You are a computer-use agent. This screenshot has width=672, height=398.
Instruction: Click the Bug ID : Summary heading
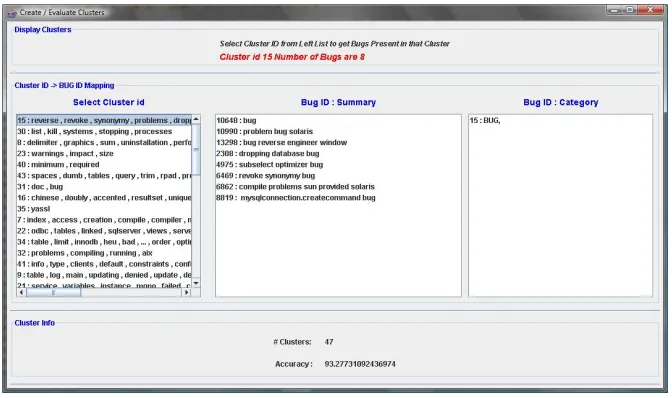tap(338, 102)
